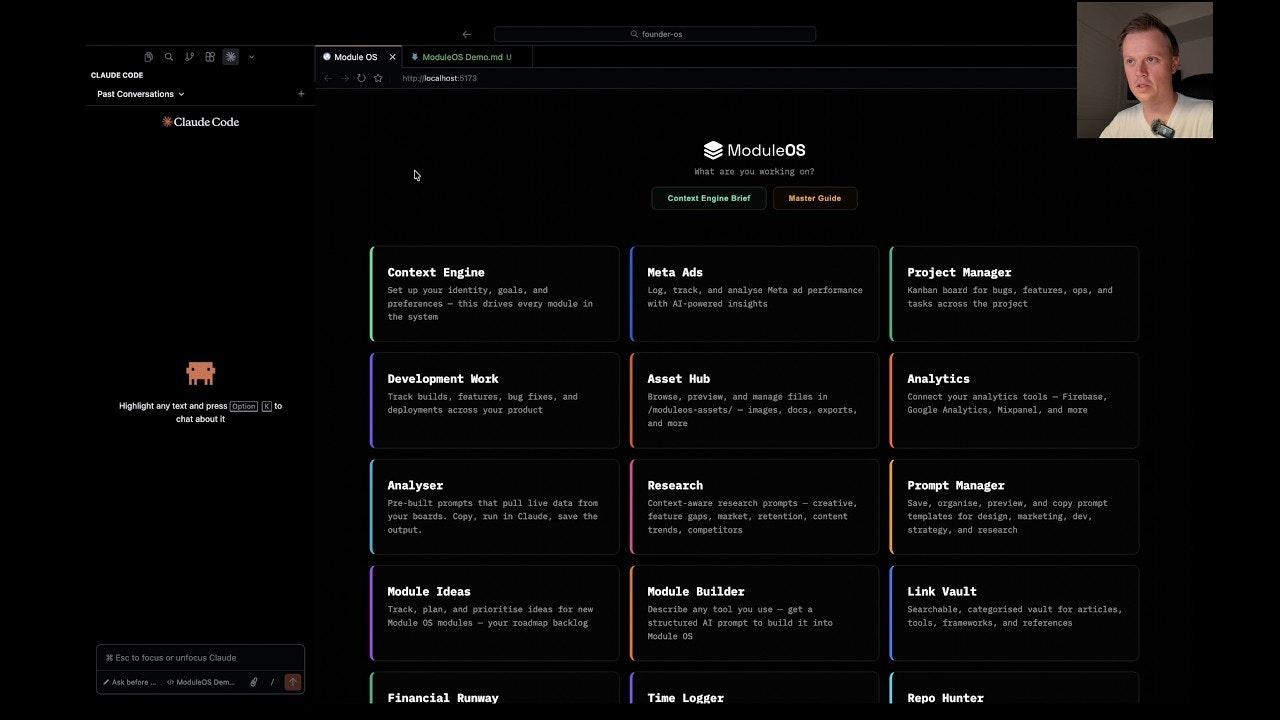Screen dimensions: 1280x720
Task: Open the Explorer files icon in sidebar
Action: [148, 57]
